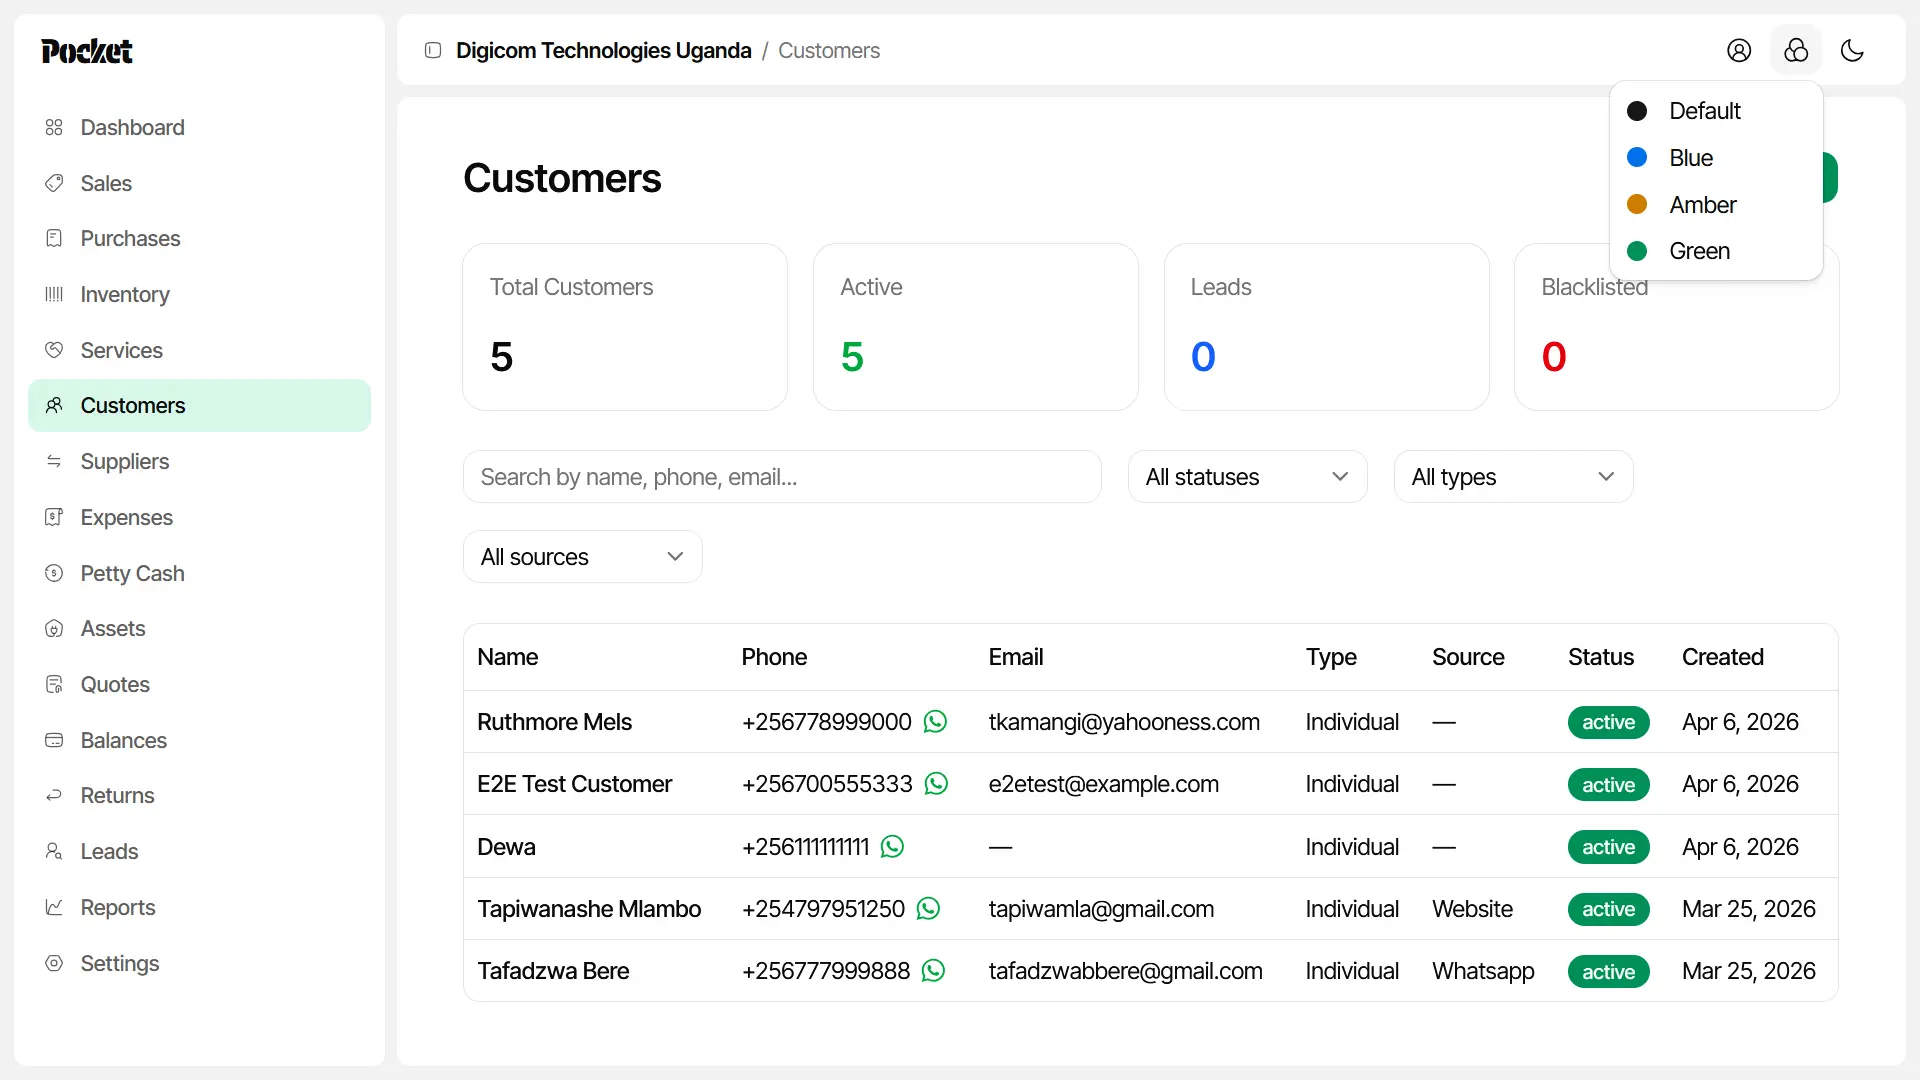Screen dimensions: 1920x1080
Task: Click WhatsApp icon for Tafadzwa Bere
Action: 933,971
